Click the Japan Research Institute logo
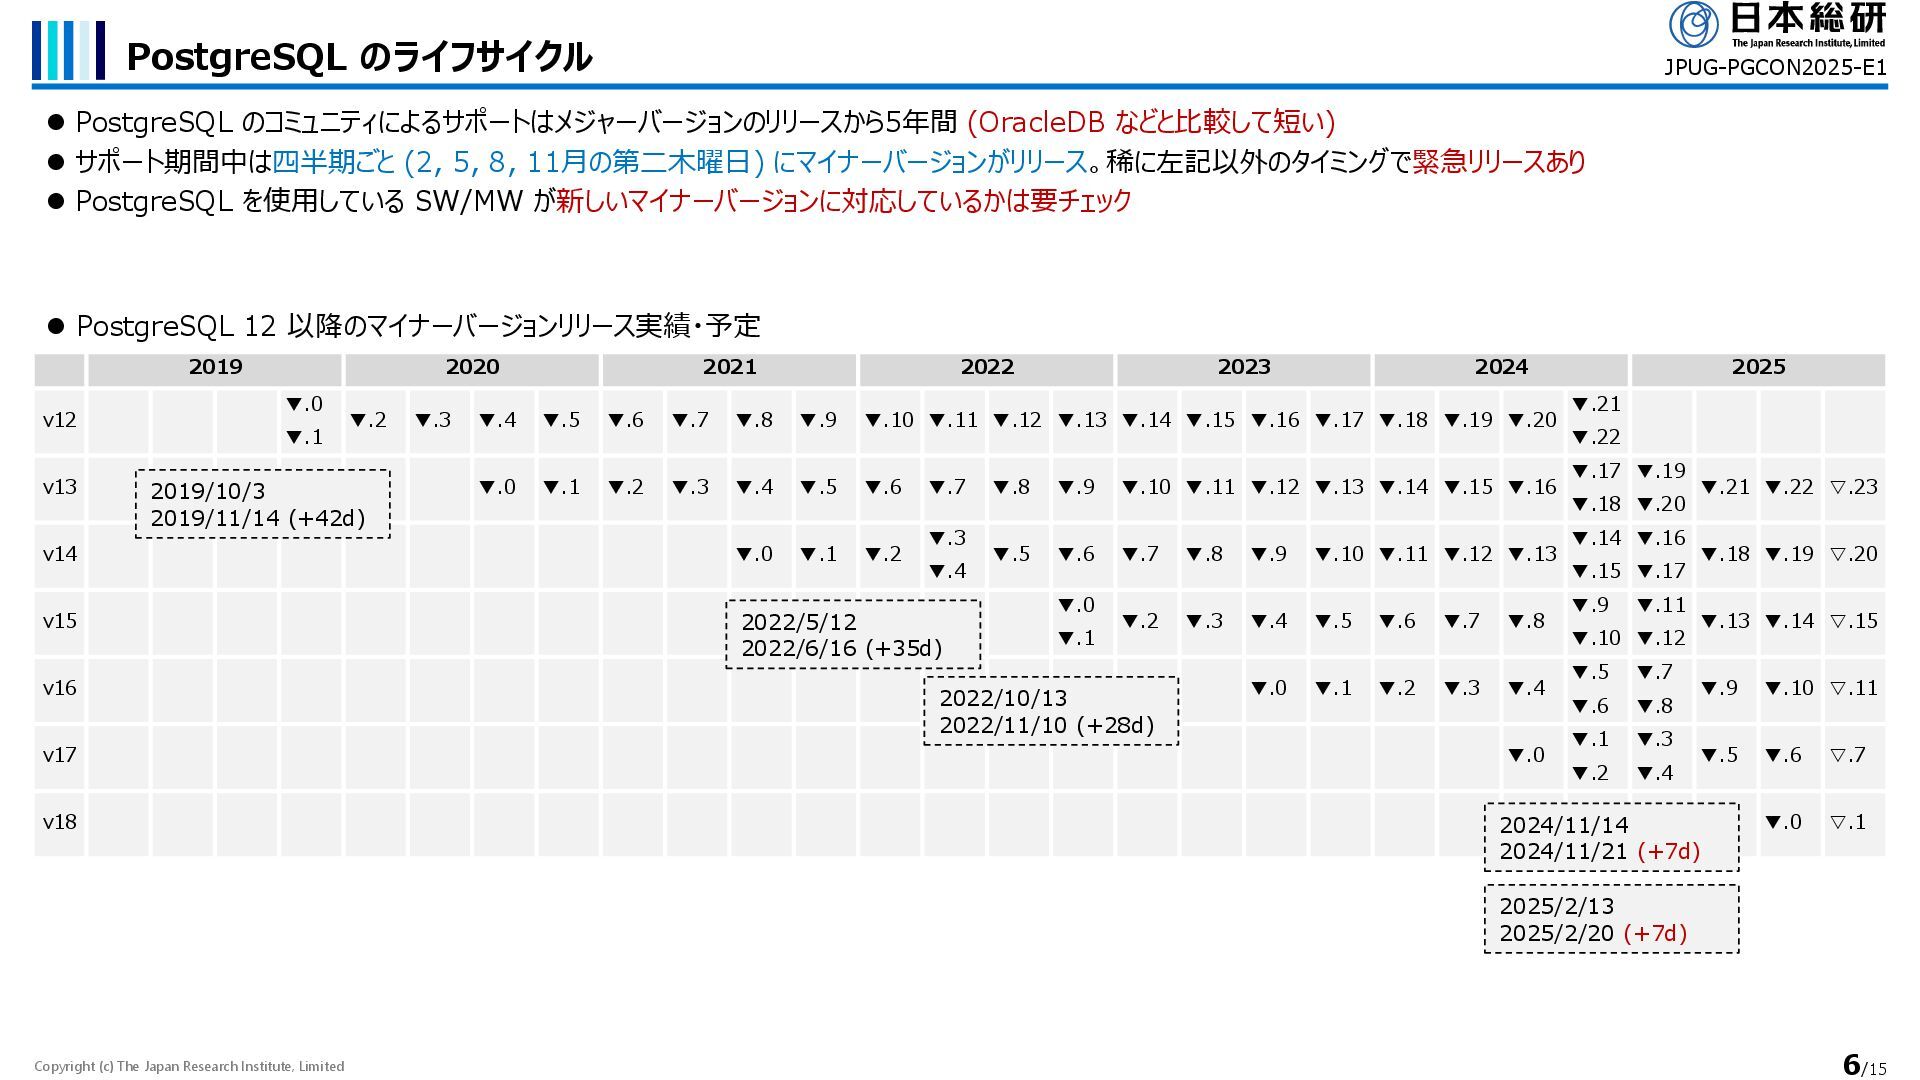The image size is (1920, 1080). click(1776, 25)
